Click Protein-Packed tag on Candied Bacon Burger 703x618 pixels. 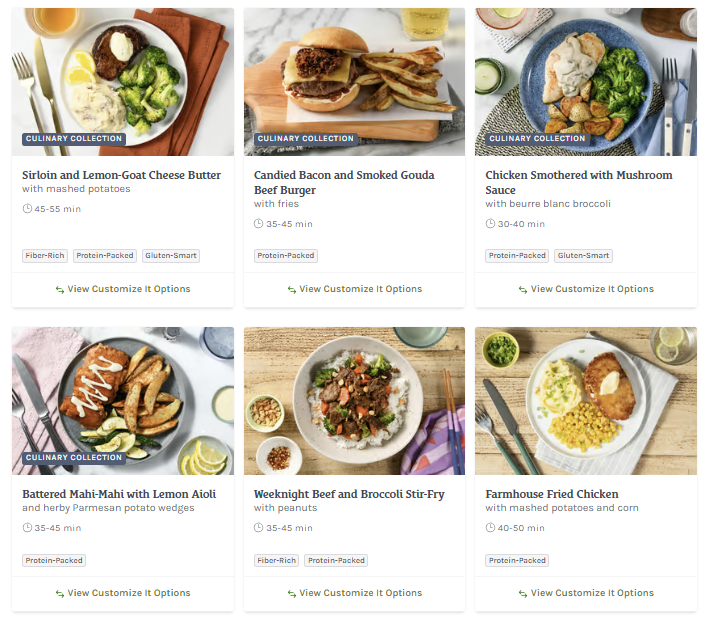(x=286, y=256)
